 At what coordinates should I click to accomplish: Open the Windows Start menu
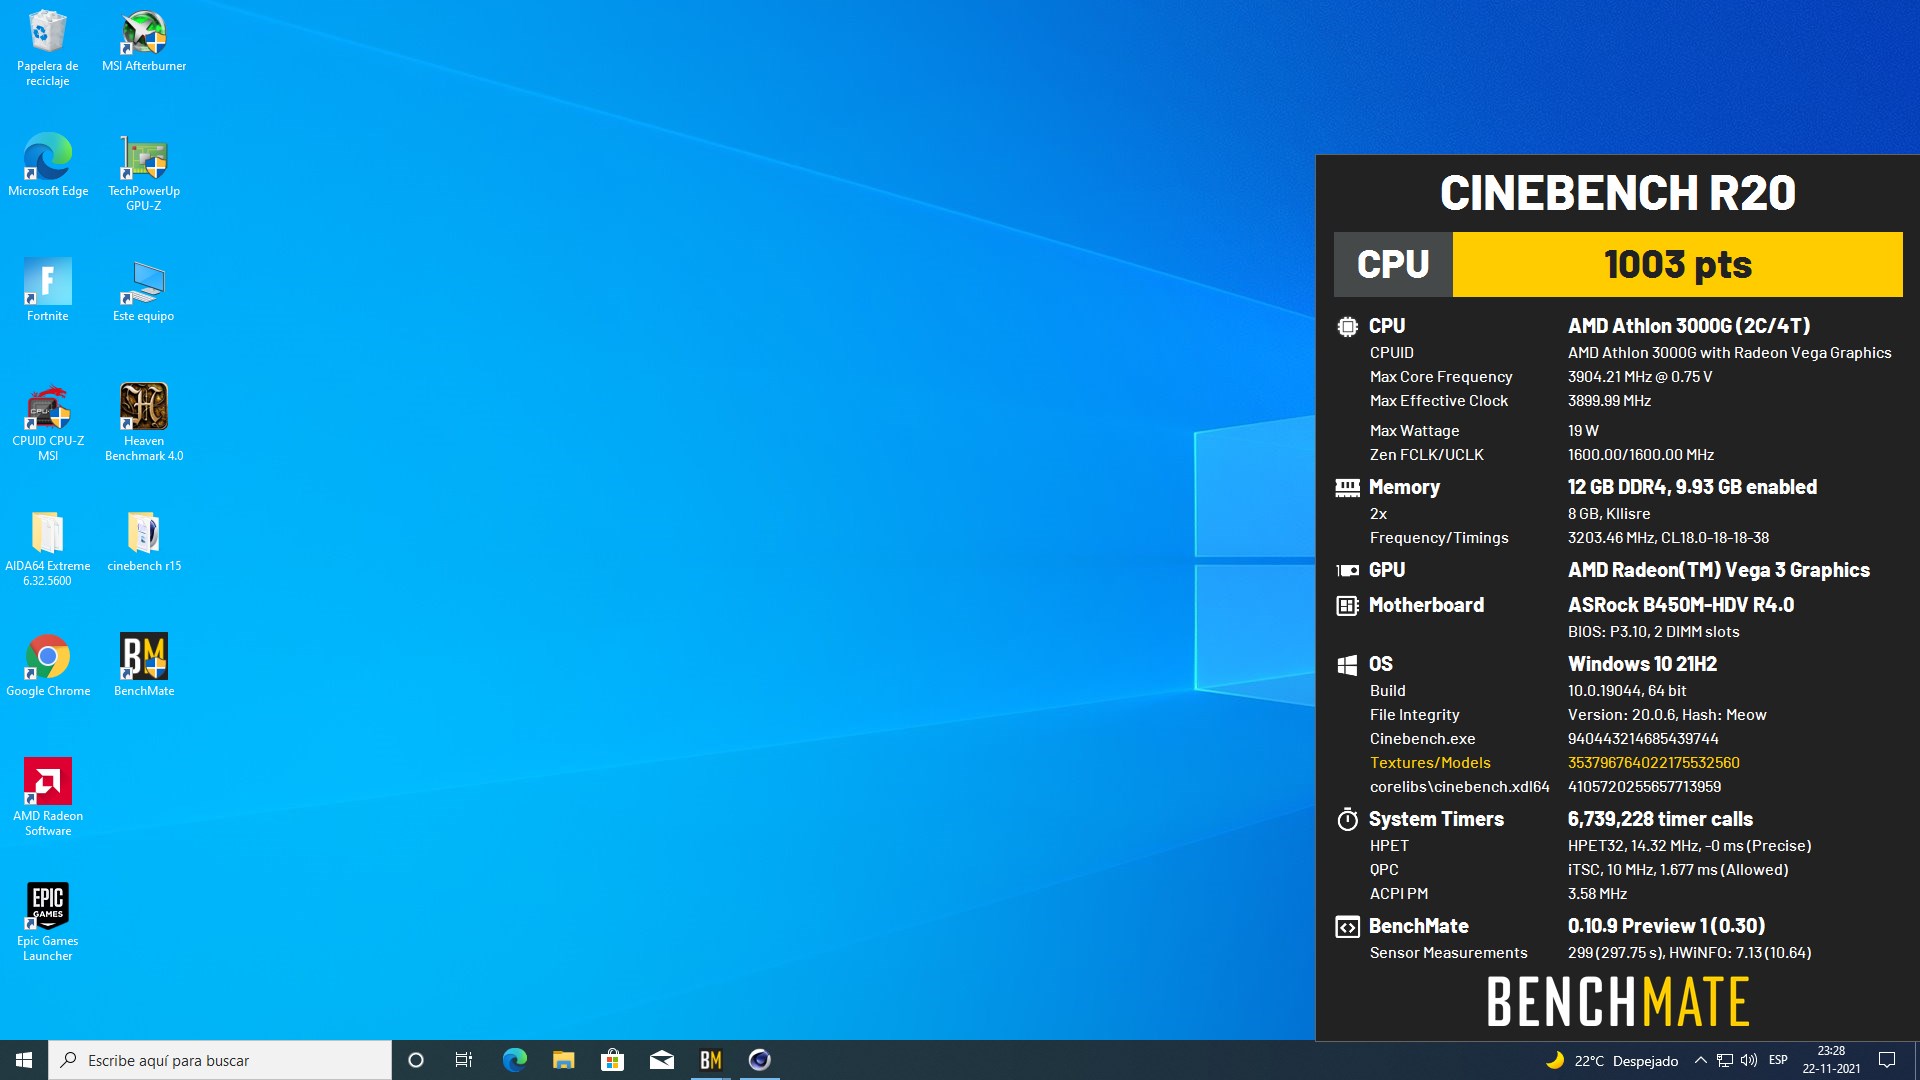point(24,1060)
